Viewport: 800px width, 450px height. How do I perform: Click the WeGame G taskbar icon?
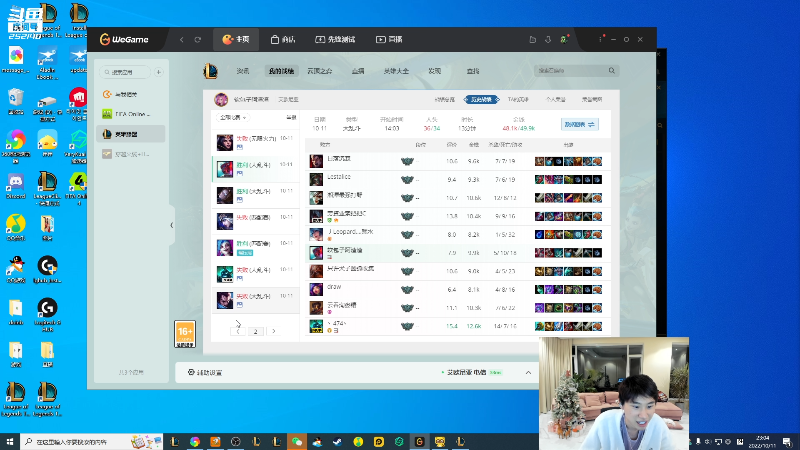[x=419, y=441]
